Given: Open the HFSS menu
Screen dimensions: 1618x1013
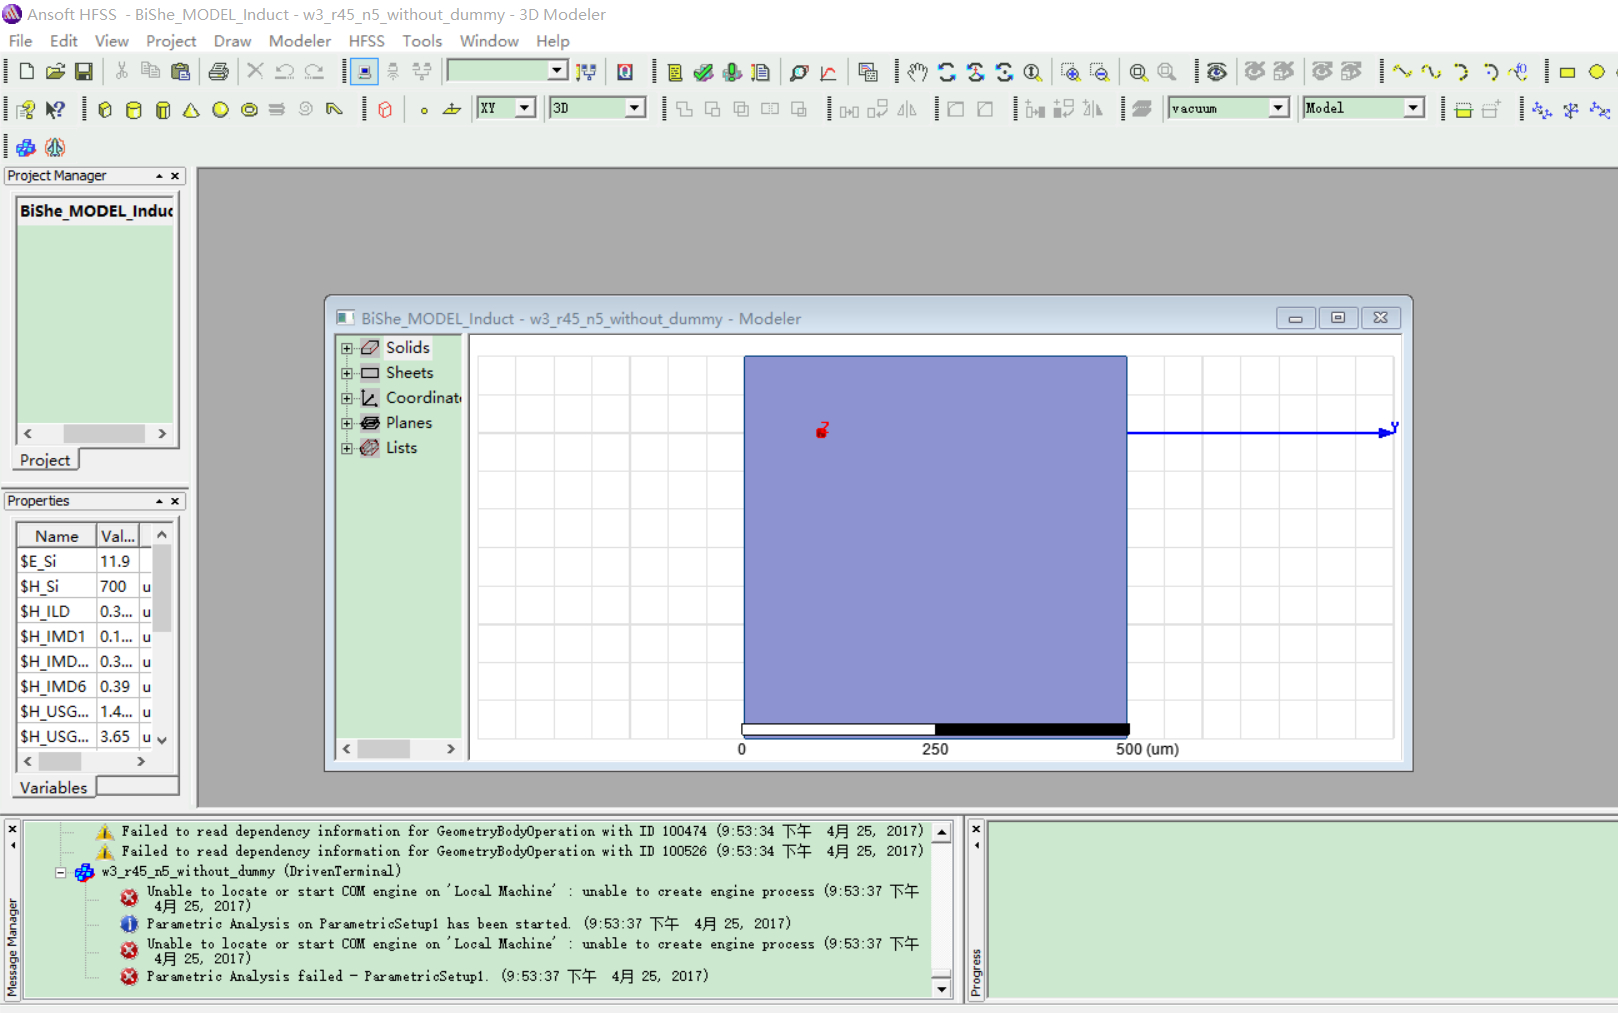Looking at the screenshot, I should [x=366, y=41].
